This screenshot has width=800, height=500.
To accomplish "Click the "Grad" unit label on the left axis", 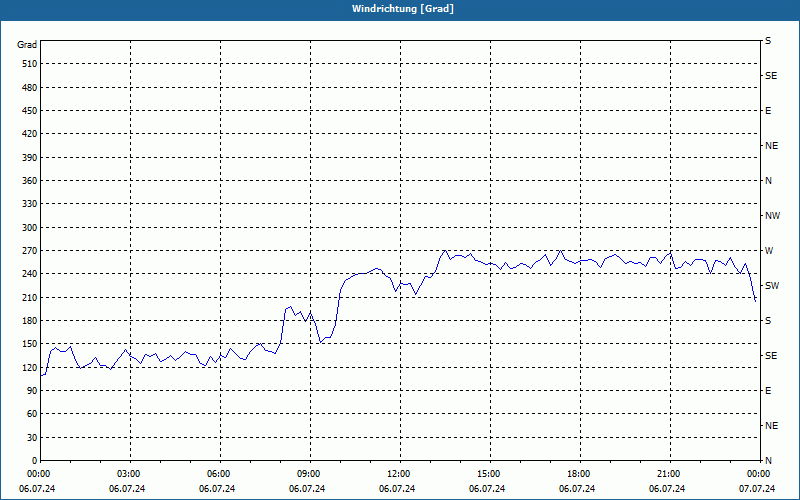I will (27, 45).
